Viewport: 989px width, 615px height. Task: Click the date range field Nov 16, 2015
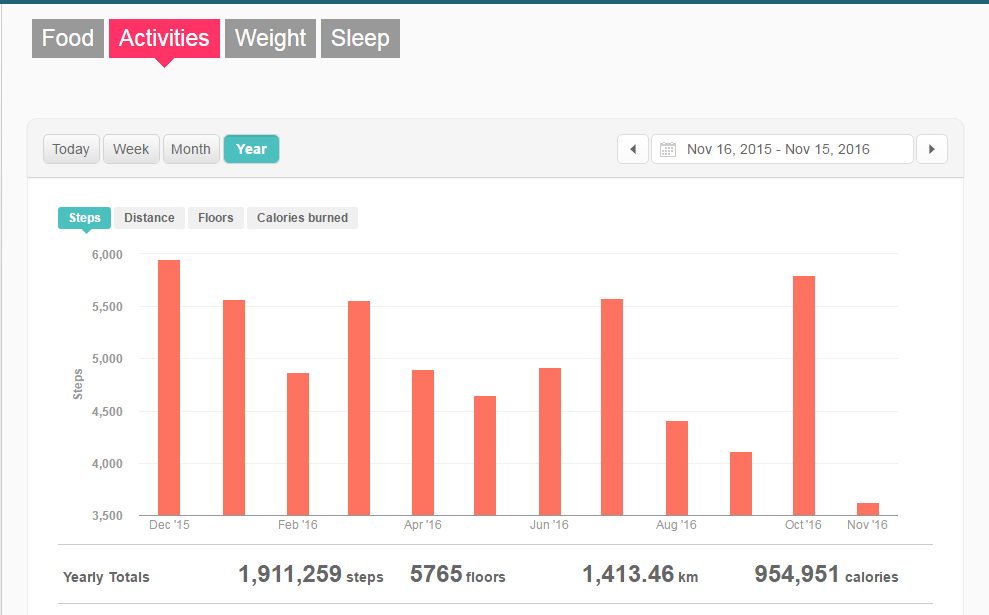(x=782, y=149)
